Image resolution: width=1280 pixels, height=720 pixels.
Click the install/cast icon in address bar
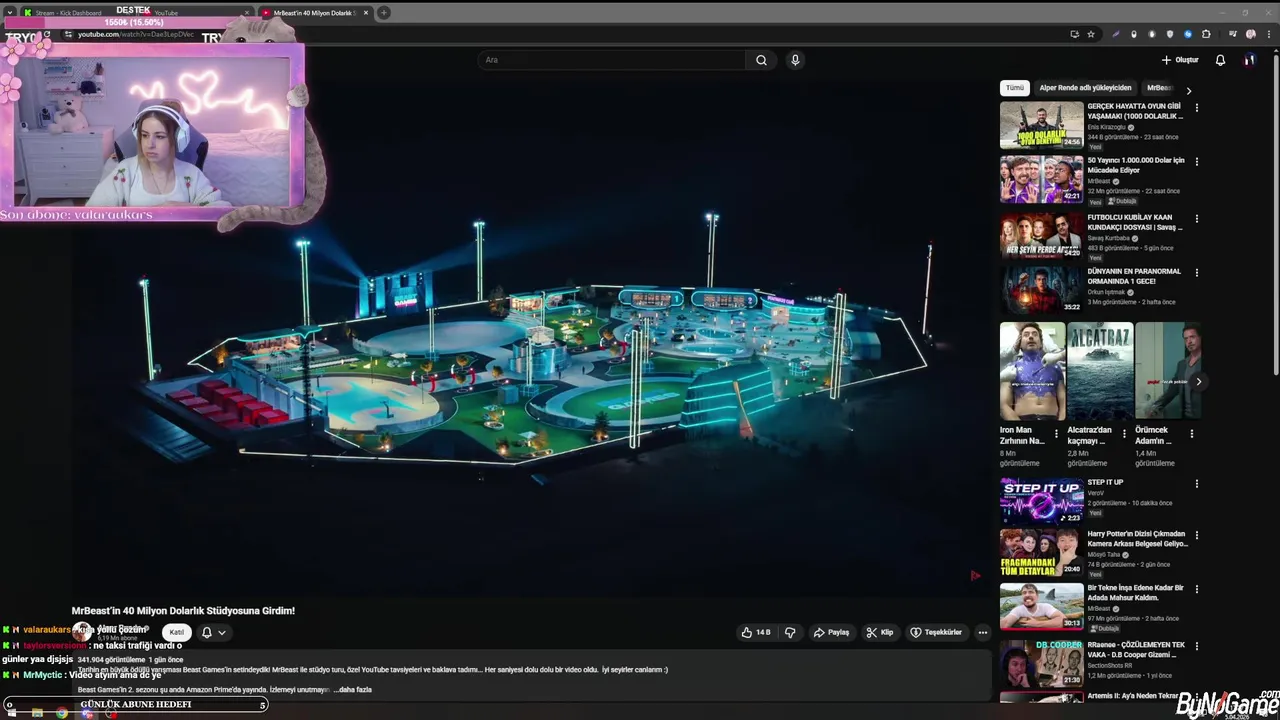tap(1074, 34)
